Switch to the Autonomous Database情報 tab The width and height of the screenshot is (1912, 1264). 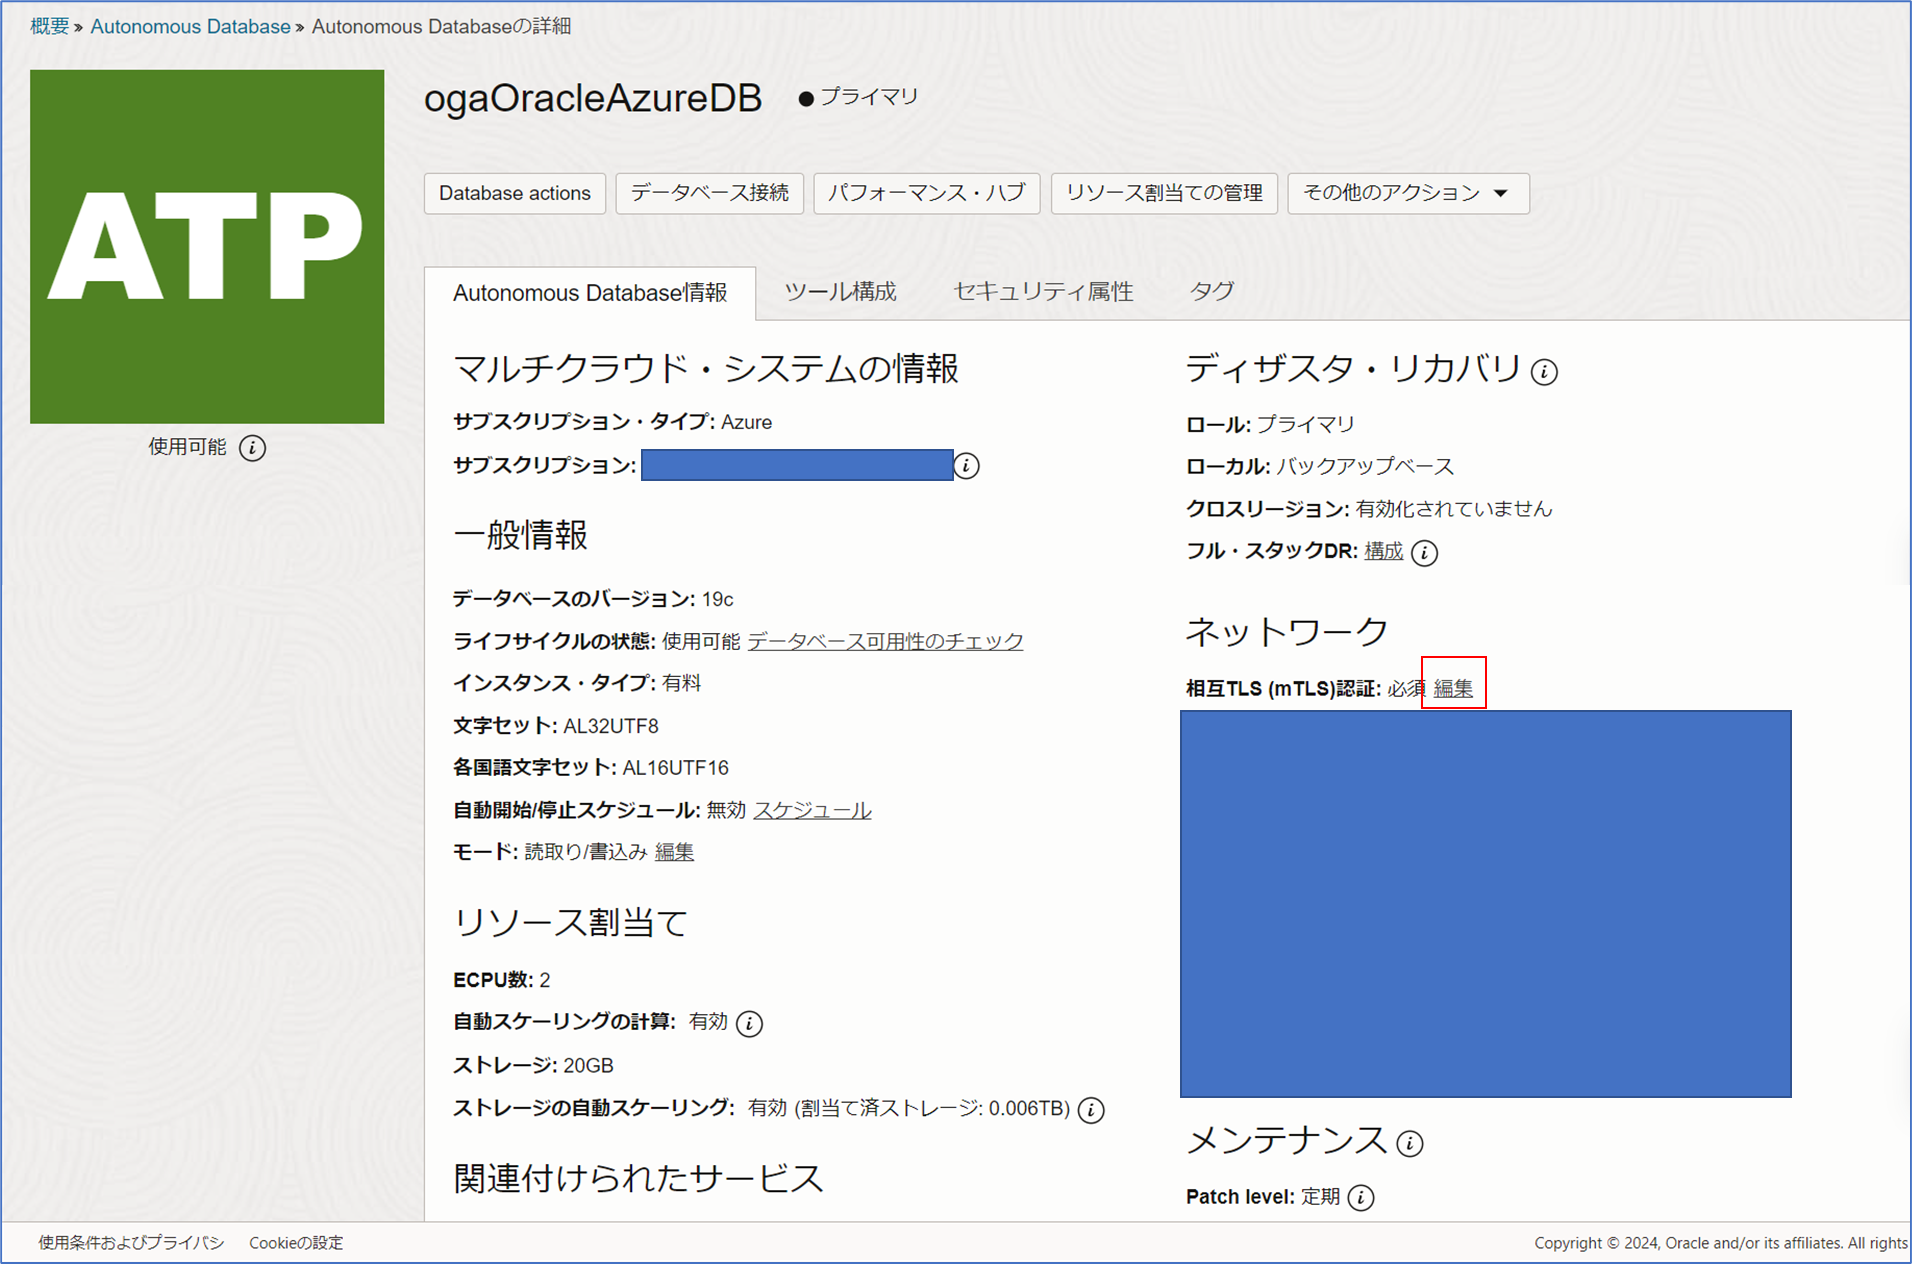coord(590,293)
